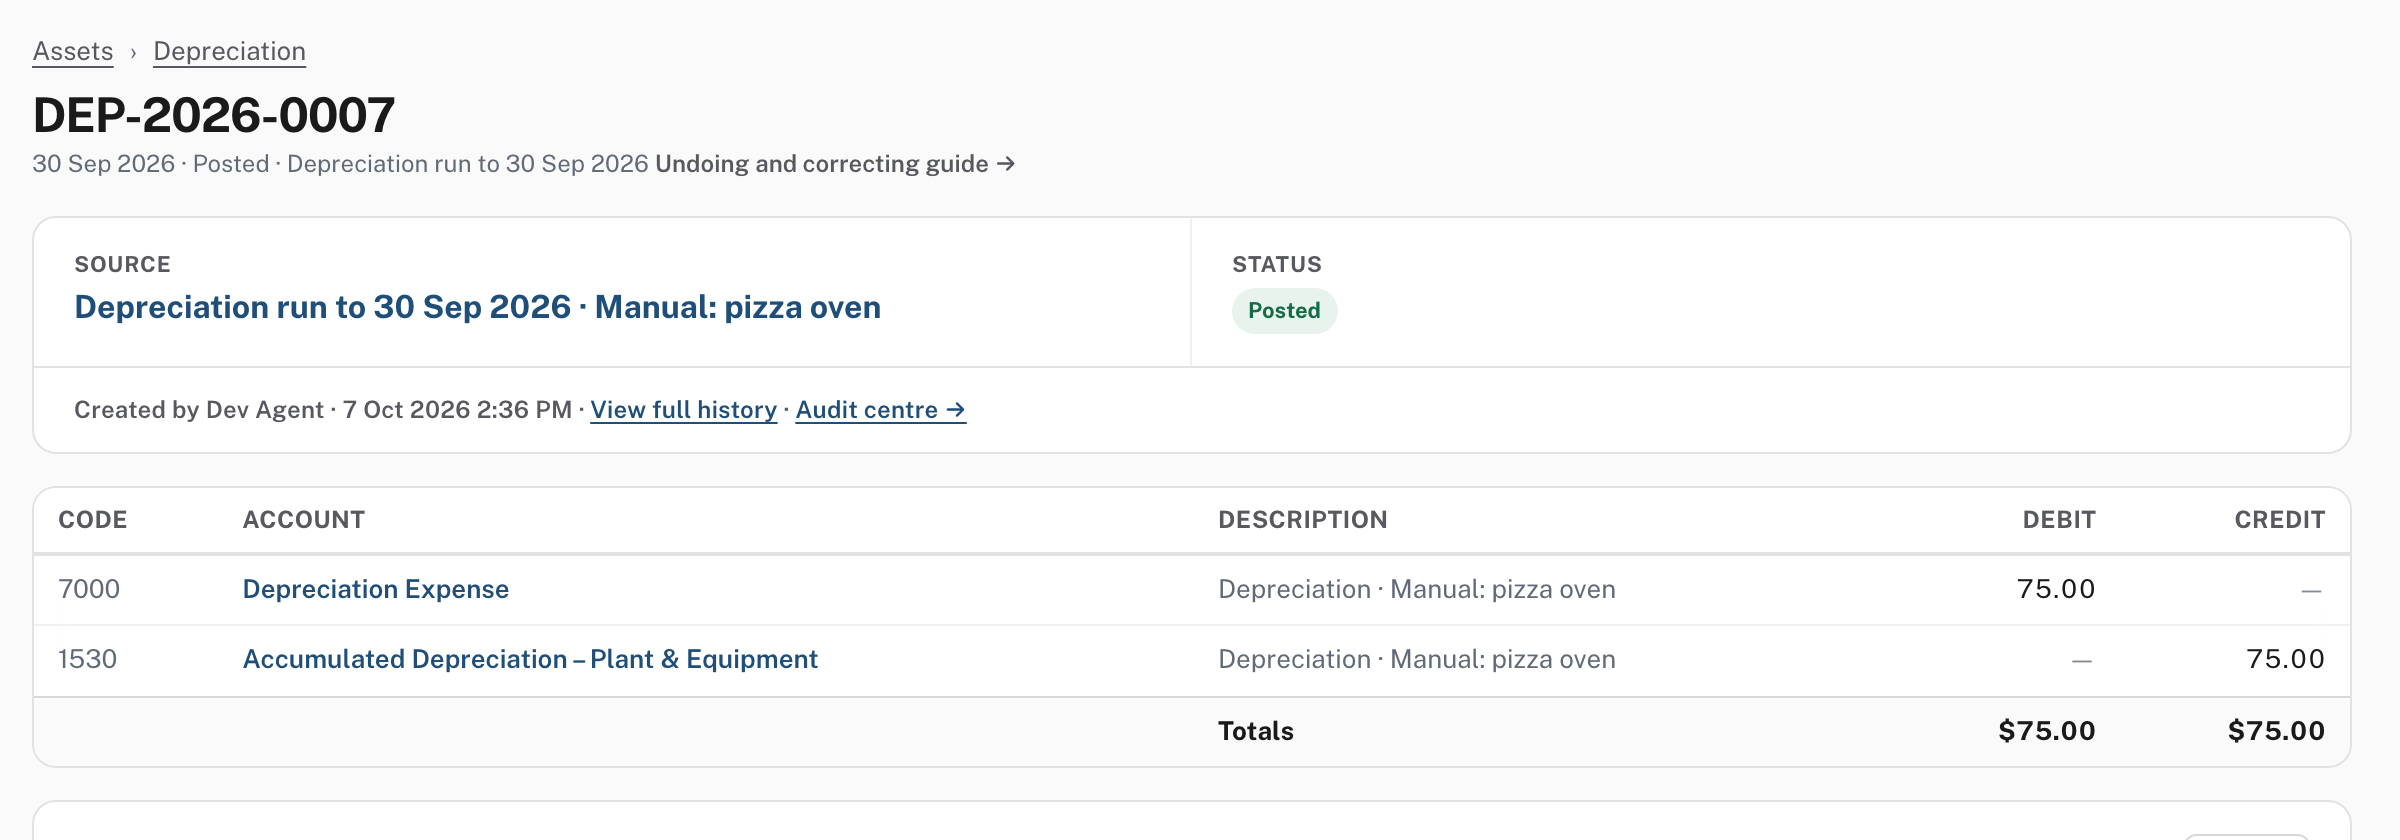Click the $75.00 credit total
Screen dimensions: 2400x840
coord(2276,731)
